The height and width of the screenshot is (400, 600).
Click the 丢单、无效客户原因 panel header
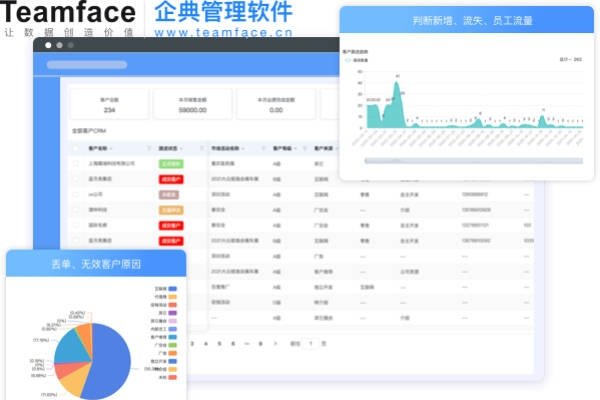point(96,264)
